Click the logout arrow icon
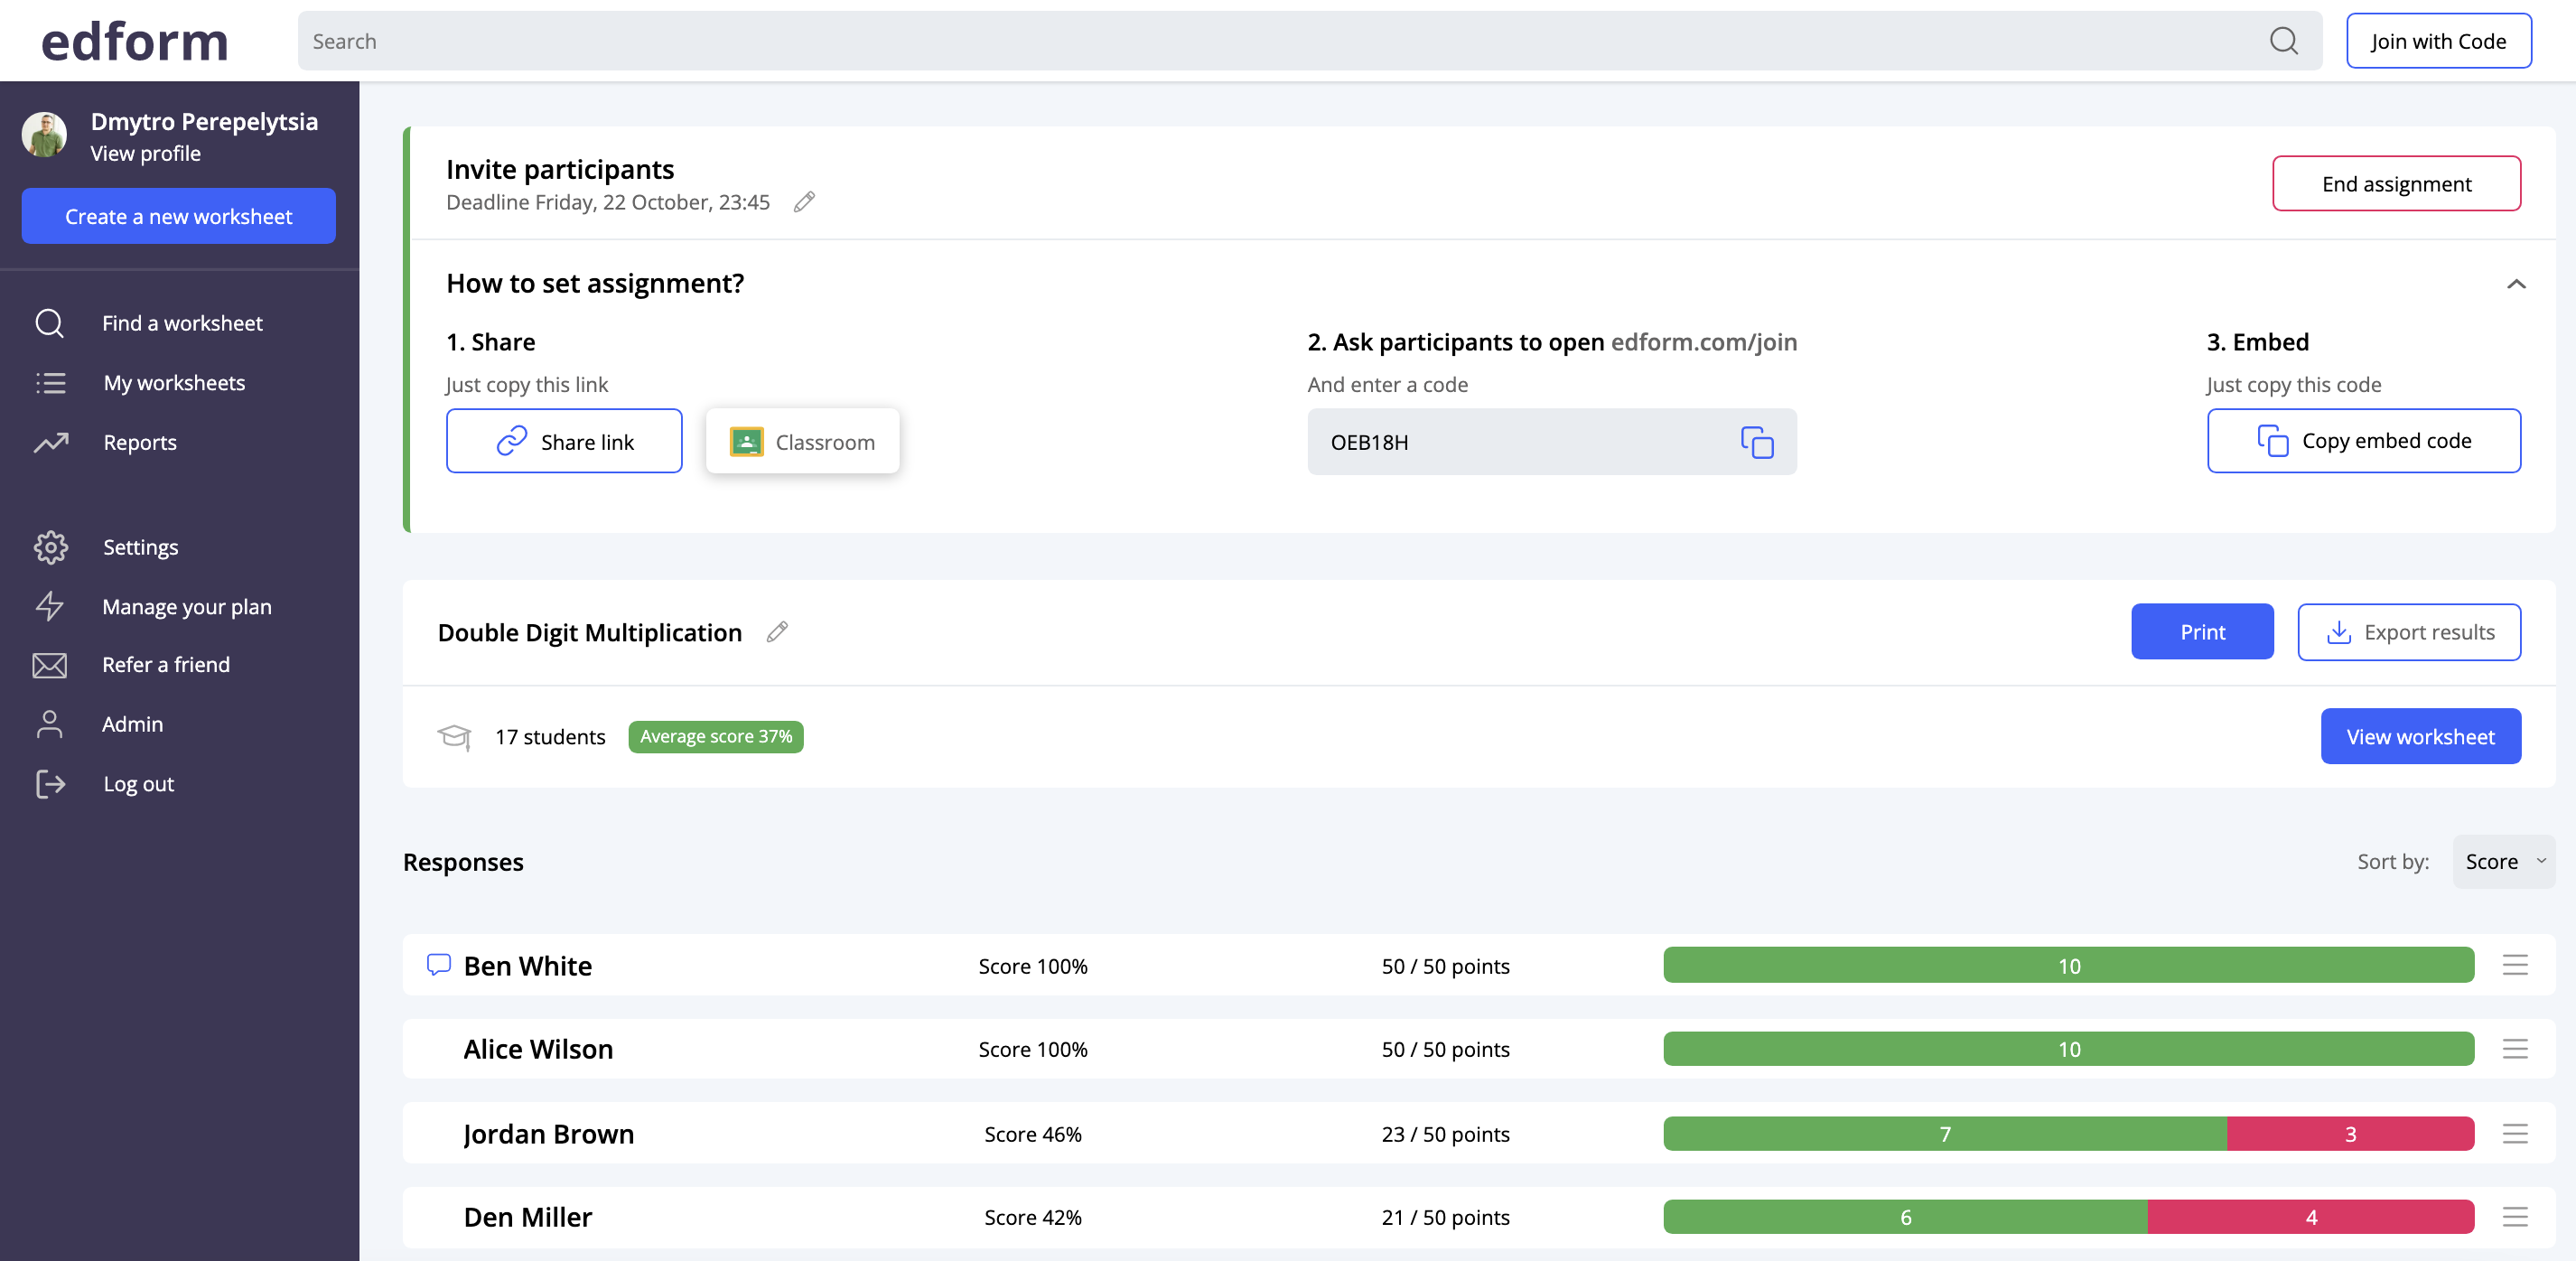2576x1261 pixels. 50,784
